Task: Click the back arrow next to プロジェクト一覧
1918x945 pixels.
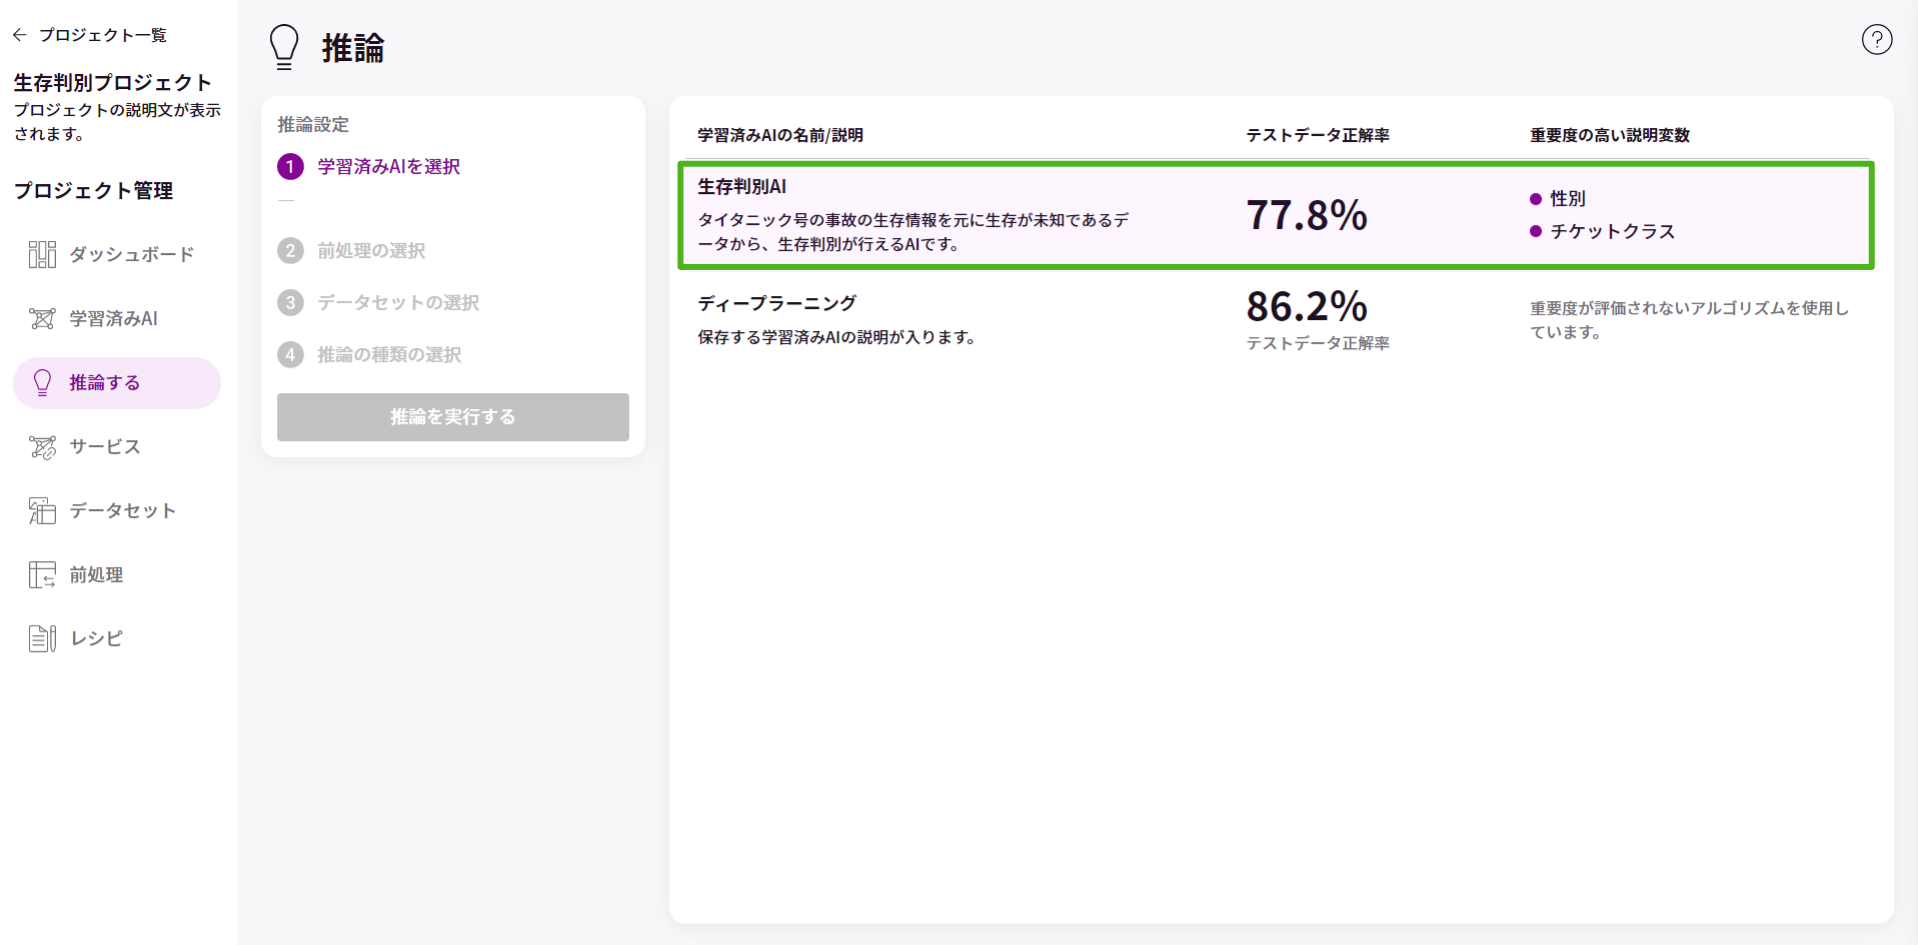Action: [20, 35]
